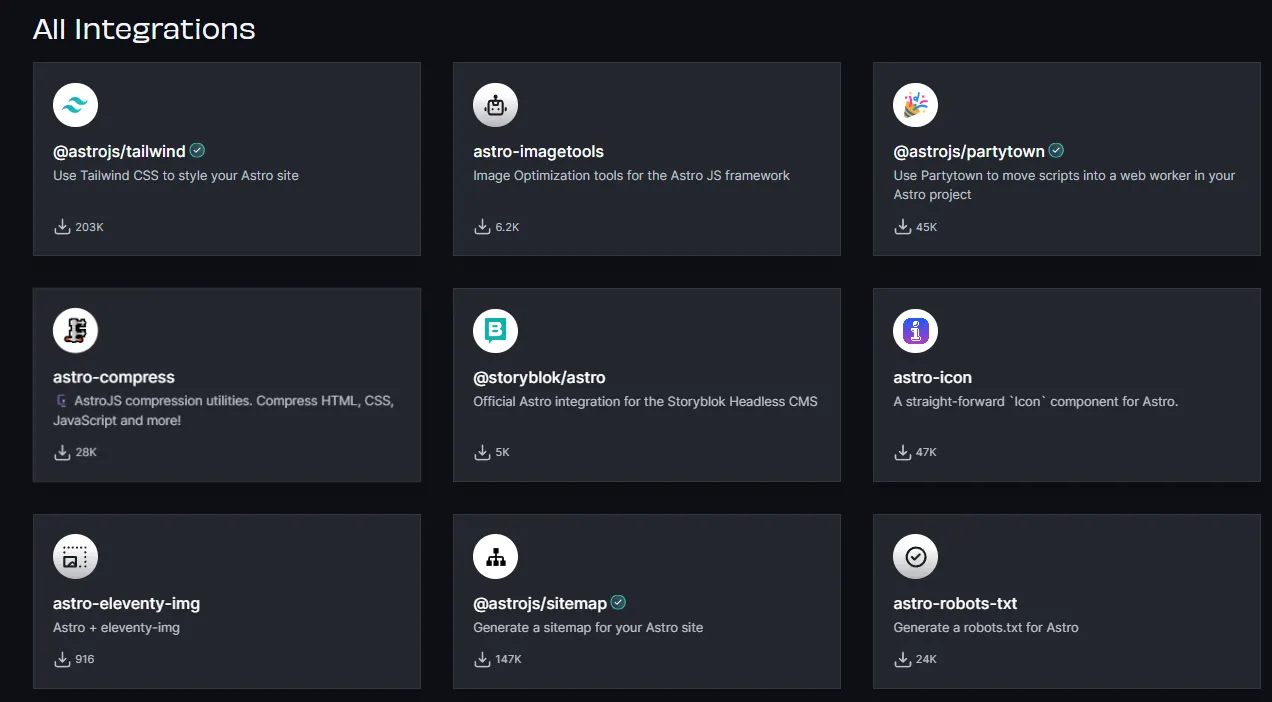Click 'Use Partytown to move scripts' description

(x=1064, y=185)
